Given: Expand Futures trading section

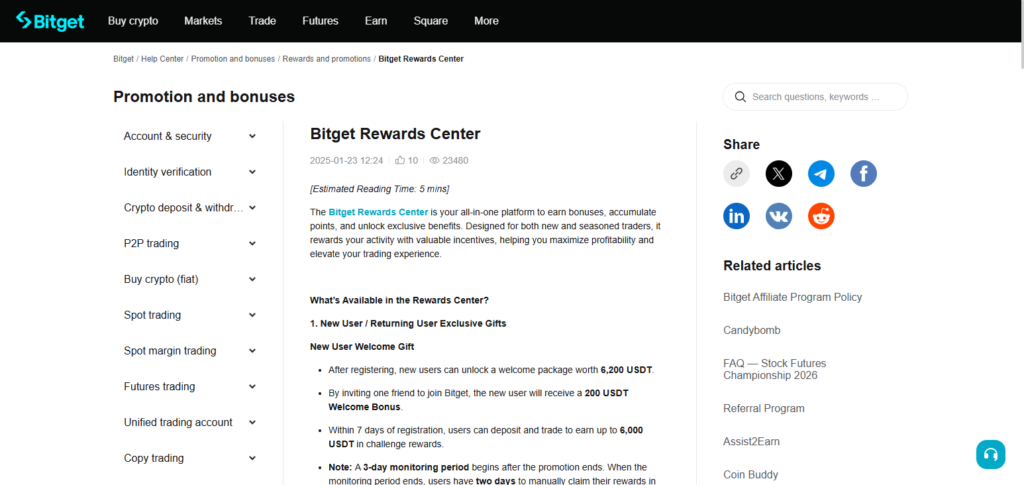Looking at the screenshot, I should 253,386.
